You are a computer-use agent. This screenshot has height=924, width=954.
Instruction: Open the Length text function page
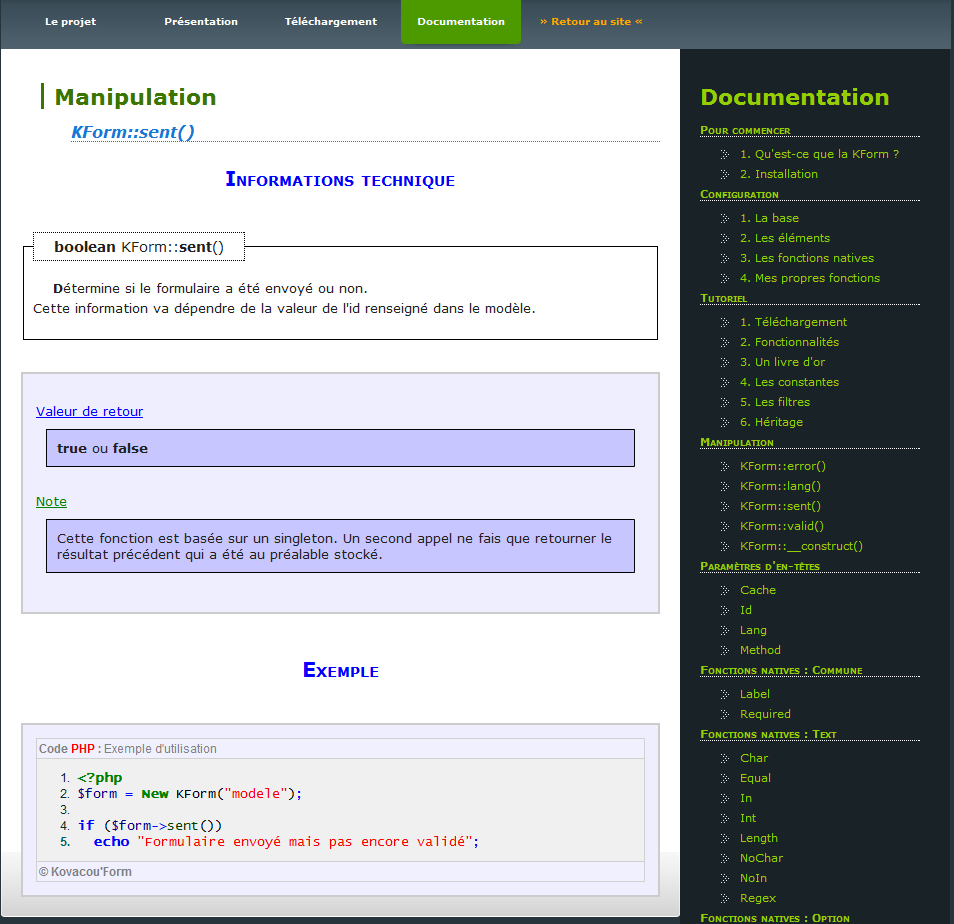click(759, 839)
